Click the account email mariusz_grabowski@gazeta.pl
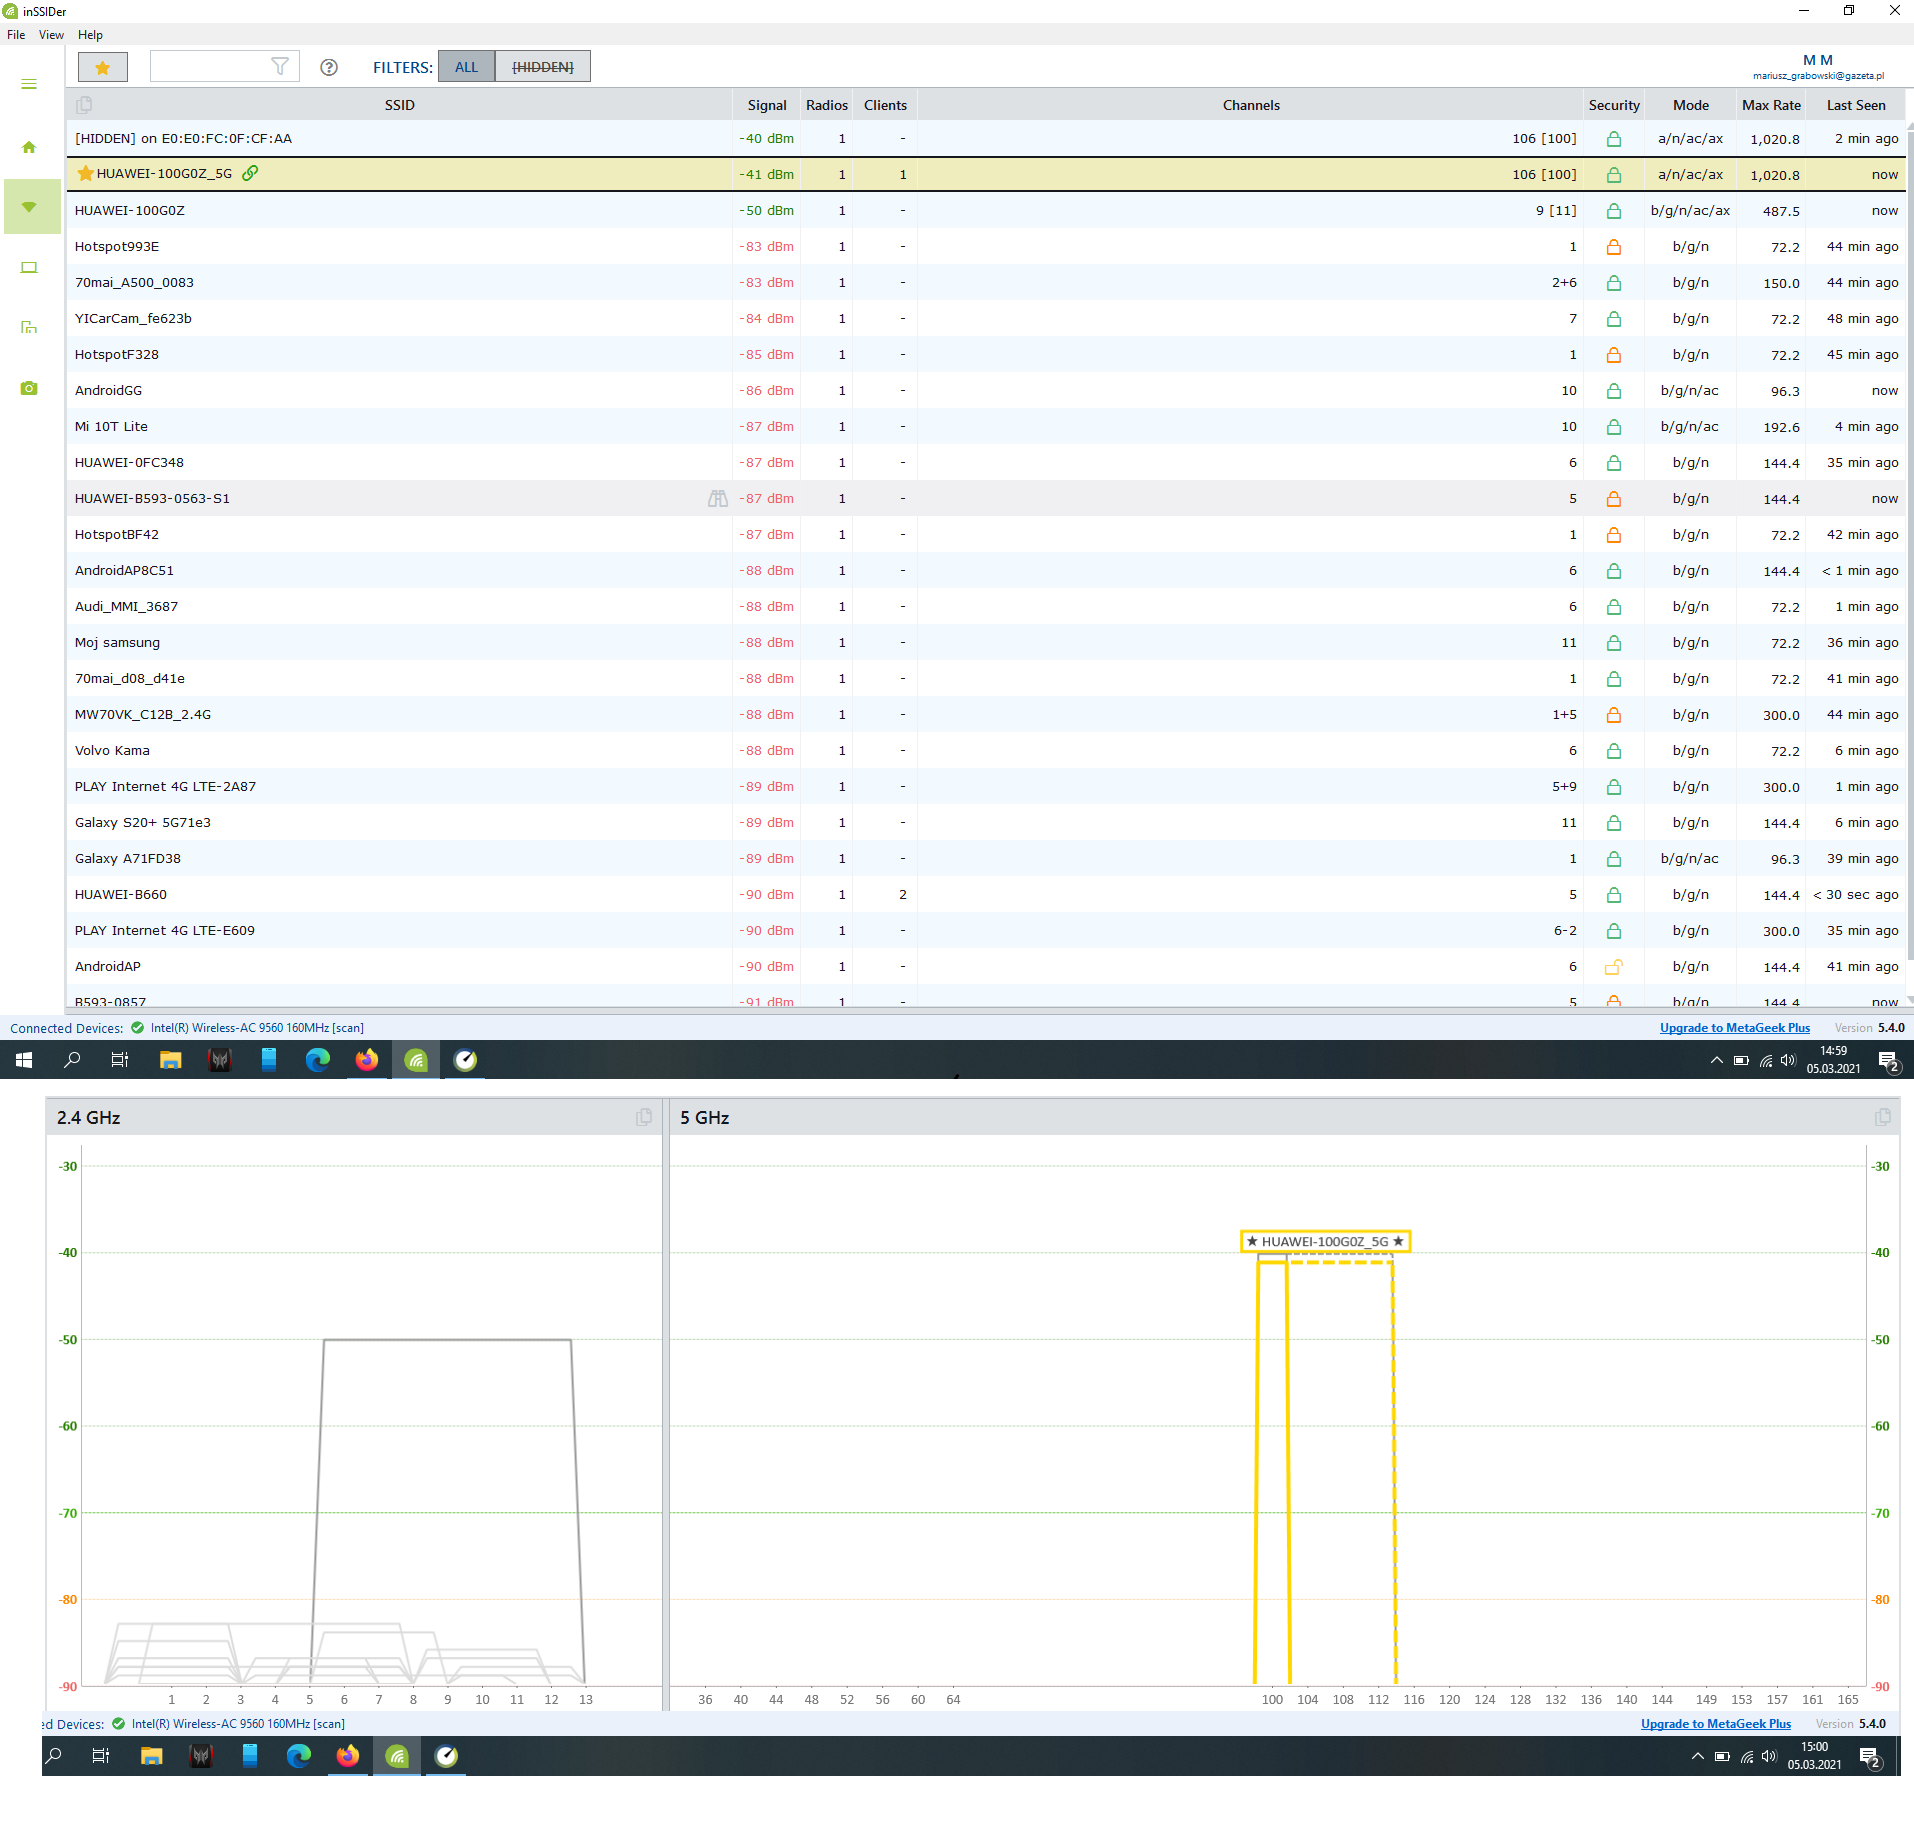This screenshot has width=1914, height=1848. click(1818, 76)
